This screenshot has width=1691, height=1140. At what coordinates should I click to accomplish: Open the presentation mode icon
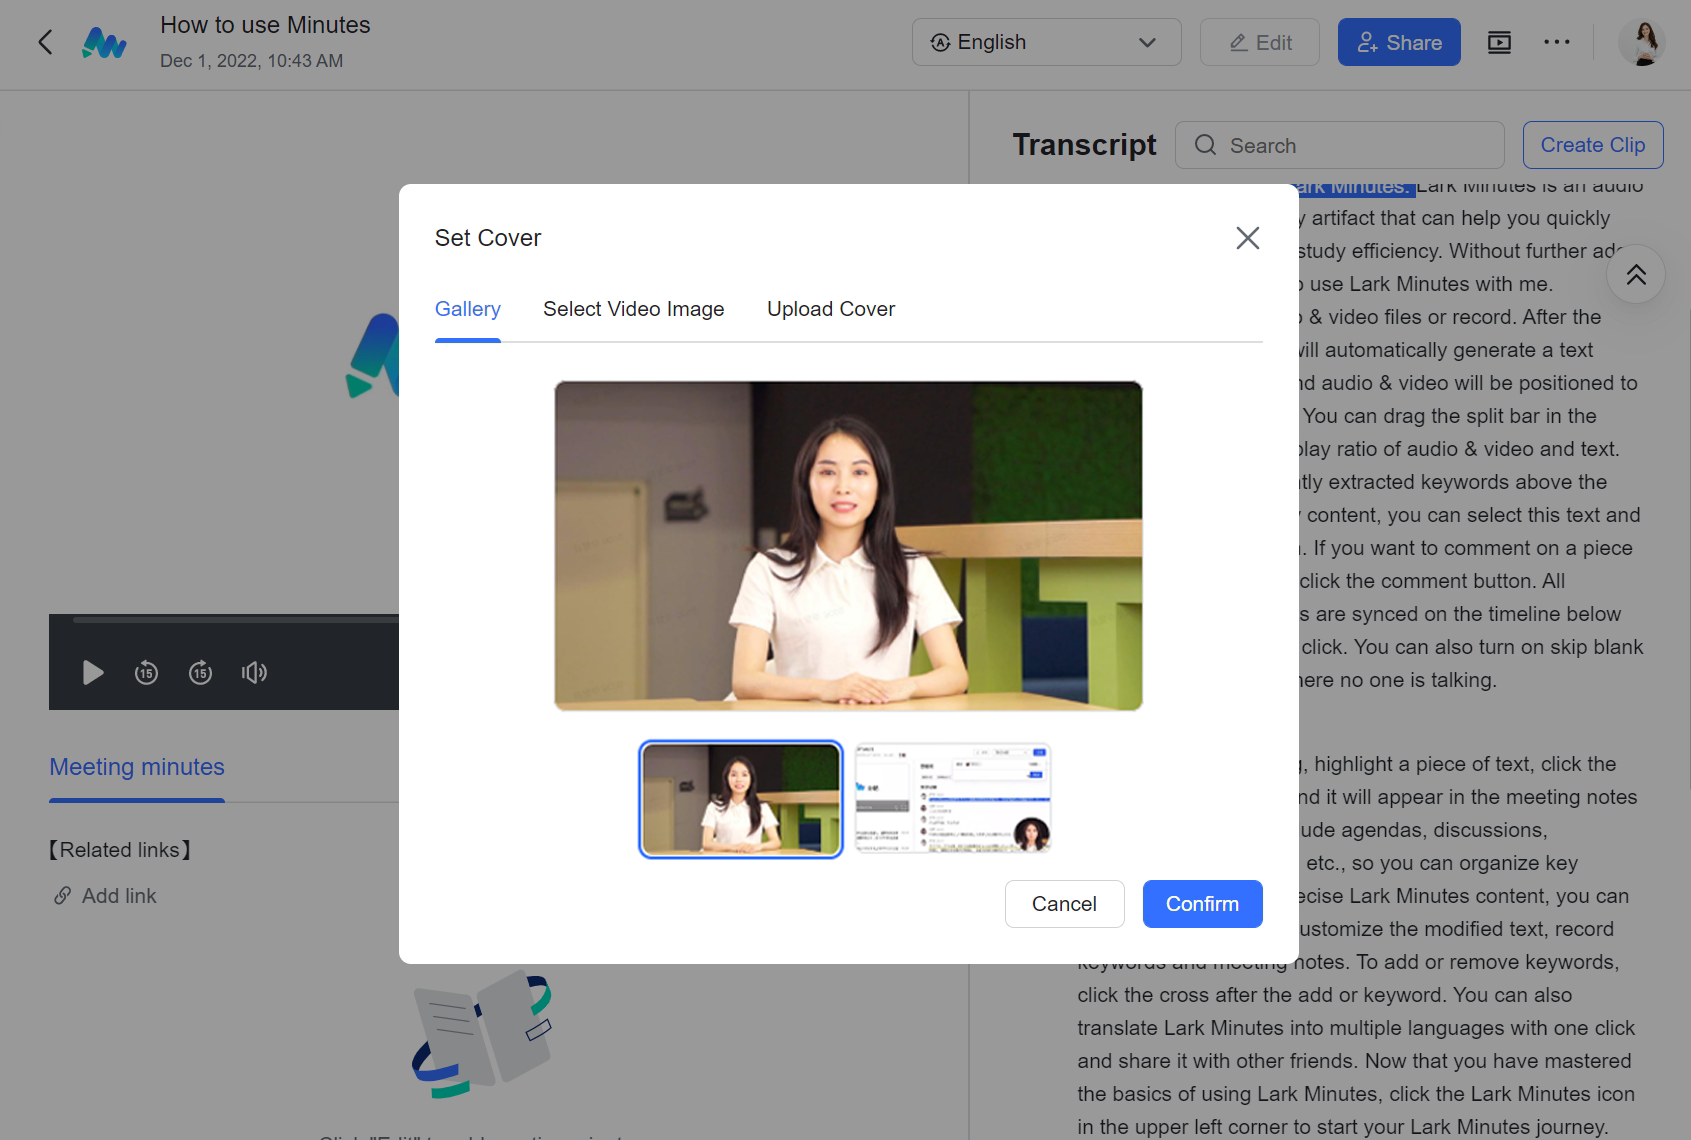pyautogui.click(x=1499, y=42)
